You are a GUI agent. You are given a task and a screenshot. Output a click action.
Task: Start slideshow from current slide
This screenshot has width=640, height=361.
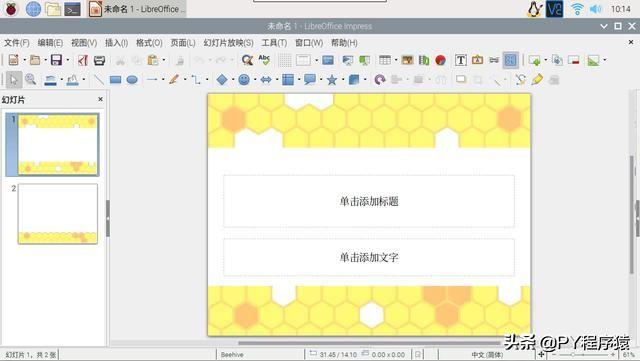[x=364, y=60]
